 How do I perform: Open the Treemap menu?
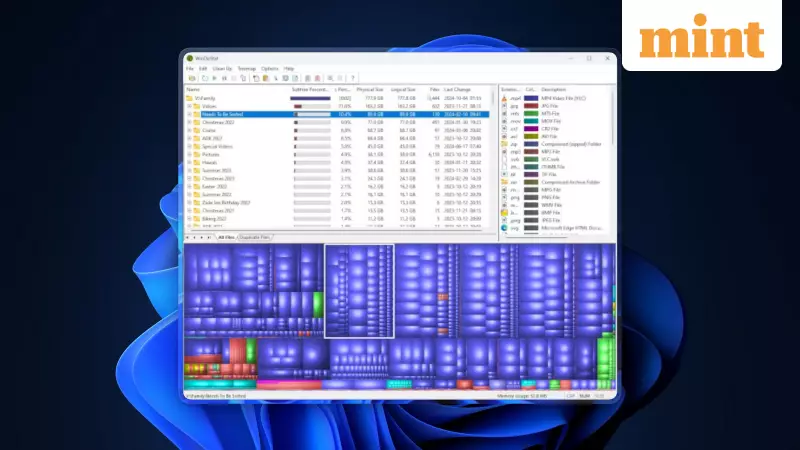(246, 68)
